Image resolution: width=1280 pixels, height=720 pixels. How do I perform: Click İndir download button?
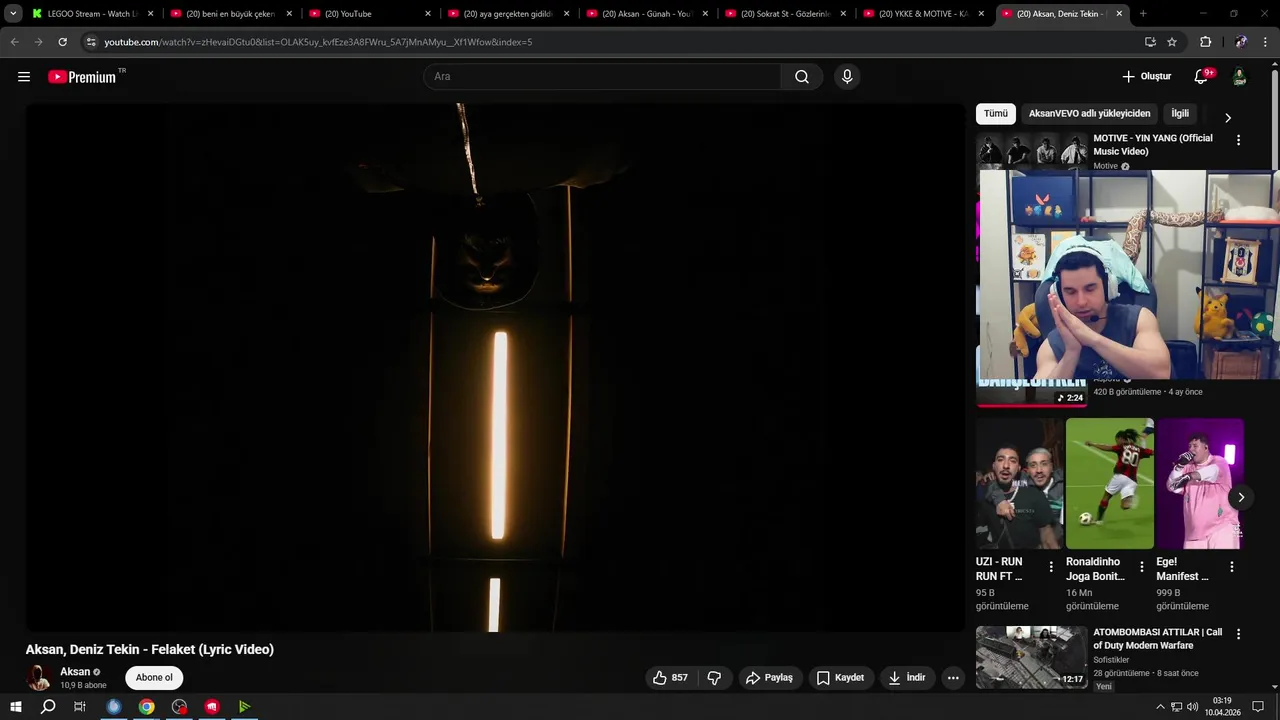[x=907, y=678]
